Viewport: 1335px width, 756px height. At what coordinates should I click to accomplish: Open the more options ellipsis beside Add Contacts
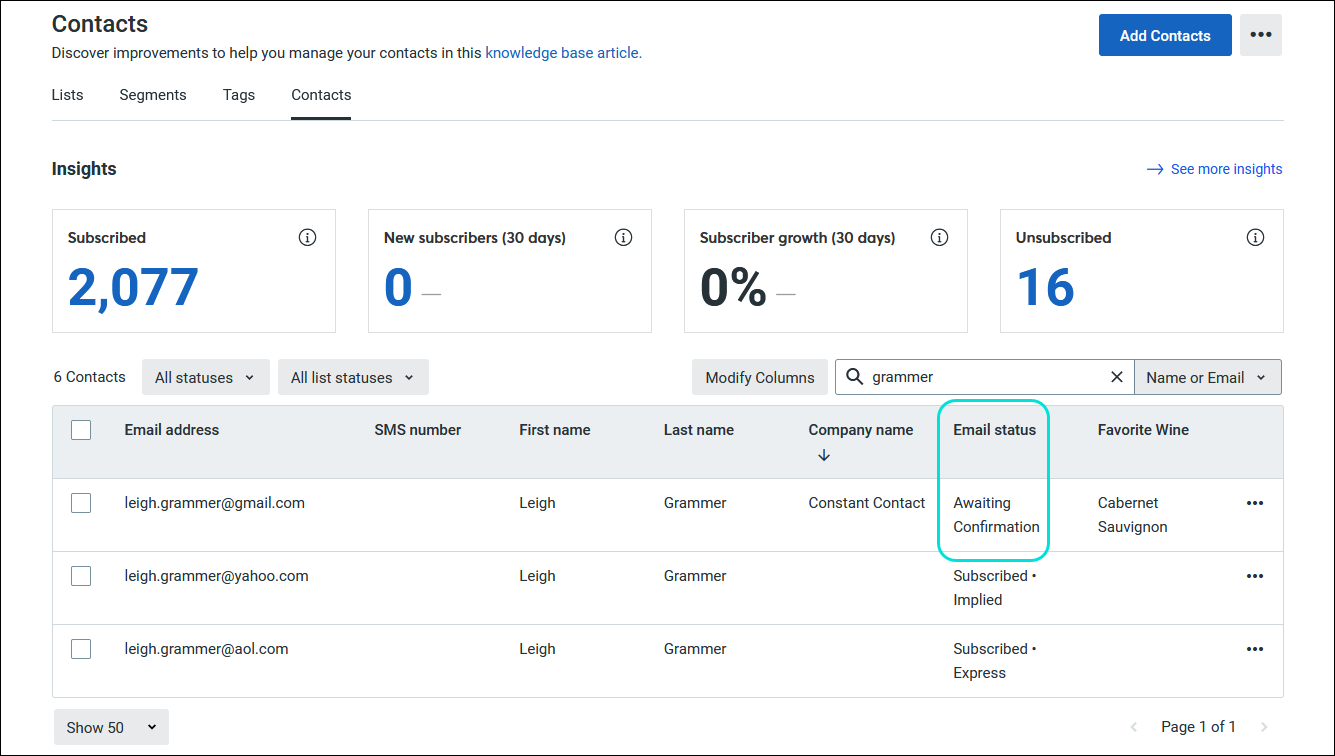click(1260, 35)
